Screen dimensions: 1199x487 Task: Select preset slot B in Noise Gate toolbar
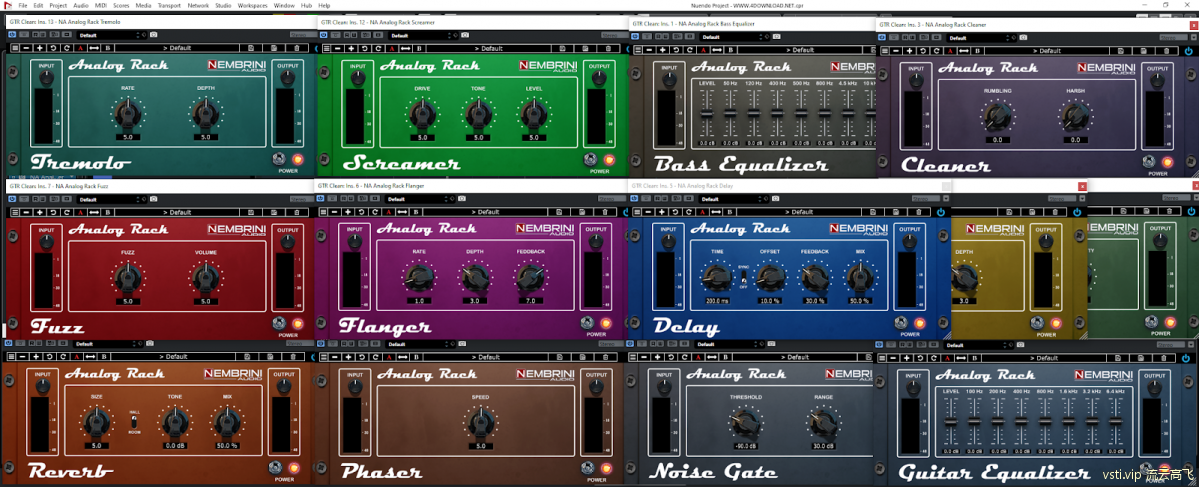730,356
